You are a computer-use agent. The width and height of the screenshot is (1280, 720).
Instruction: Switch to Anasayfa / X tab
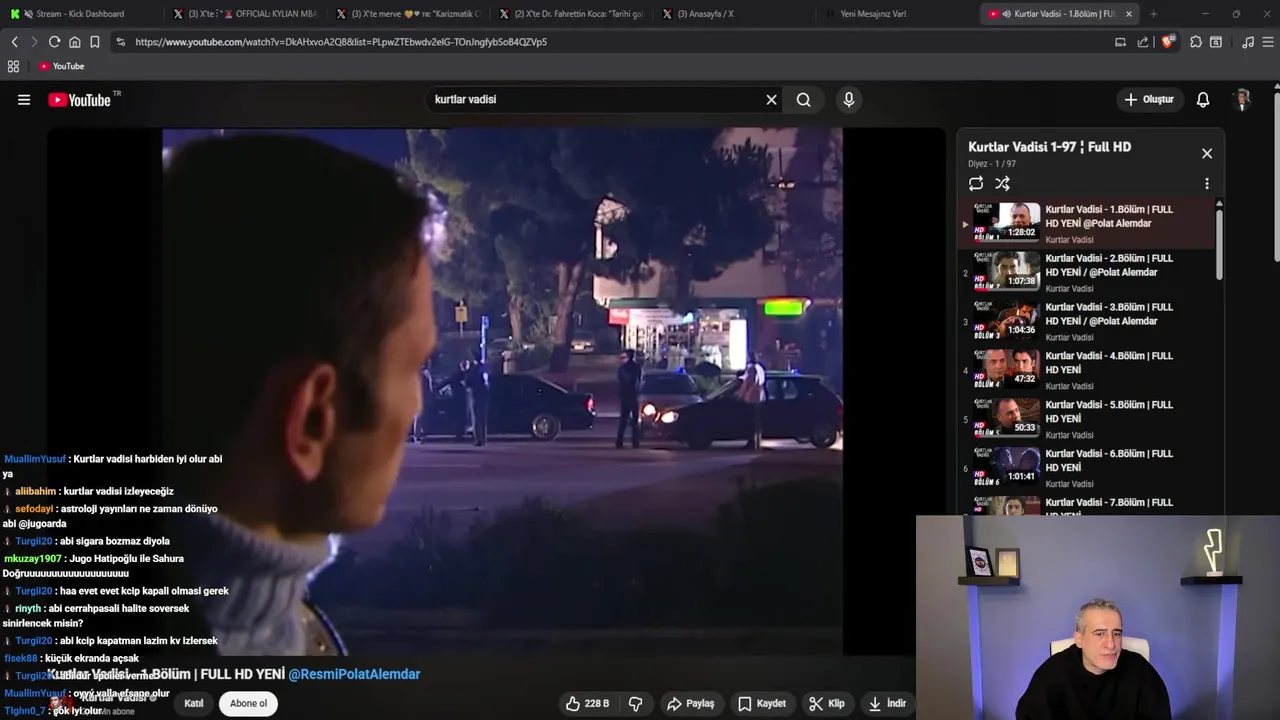click(x=734, y=14)
